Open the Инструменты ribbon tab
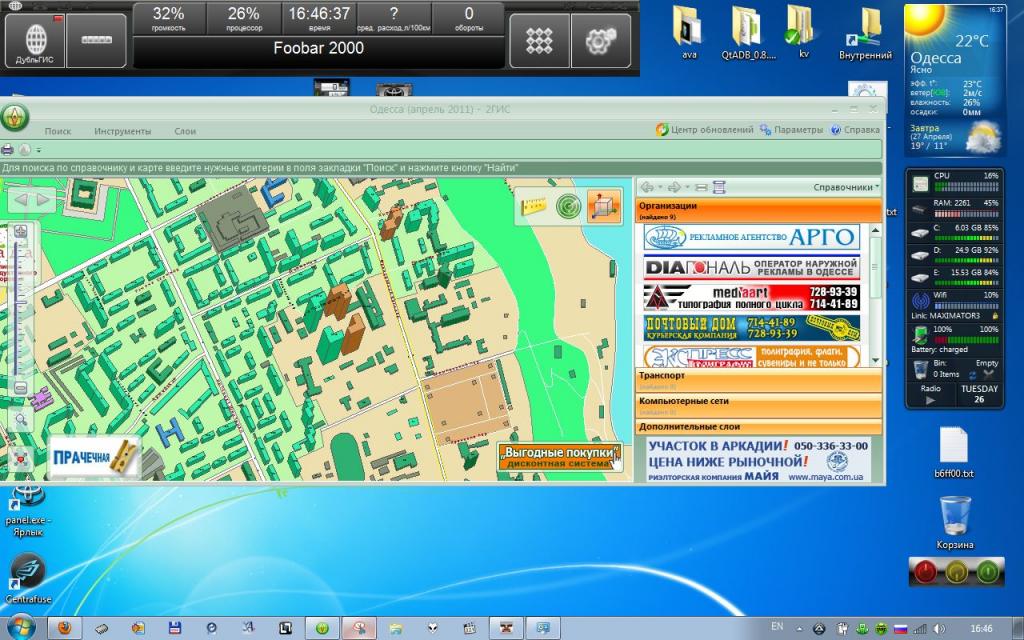 (123, 131)
